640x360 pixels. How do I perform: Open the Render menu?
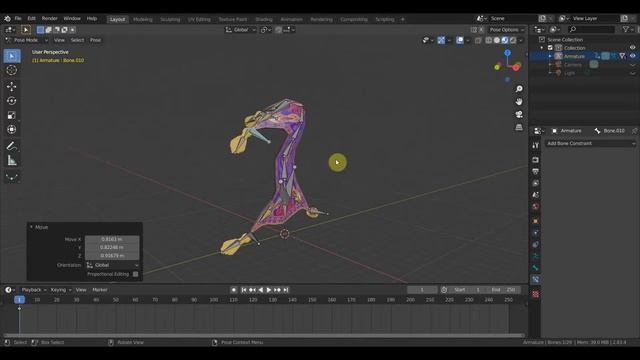coord(49,19)
